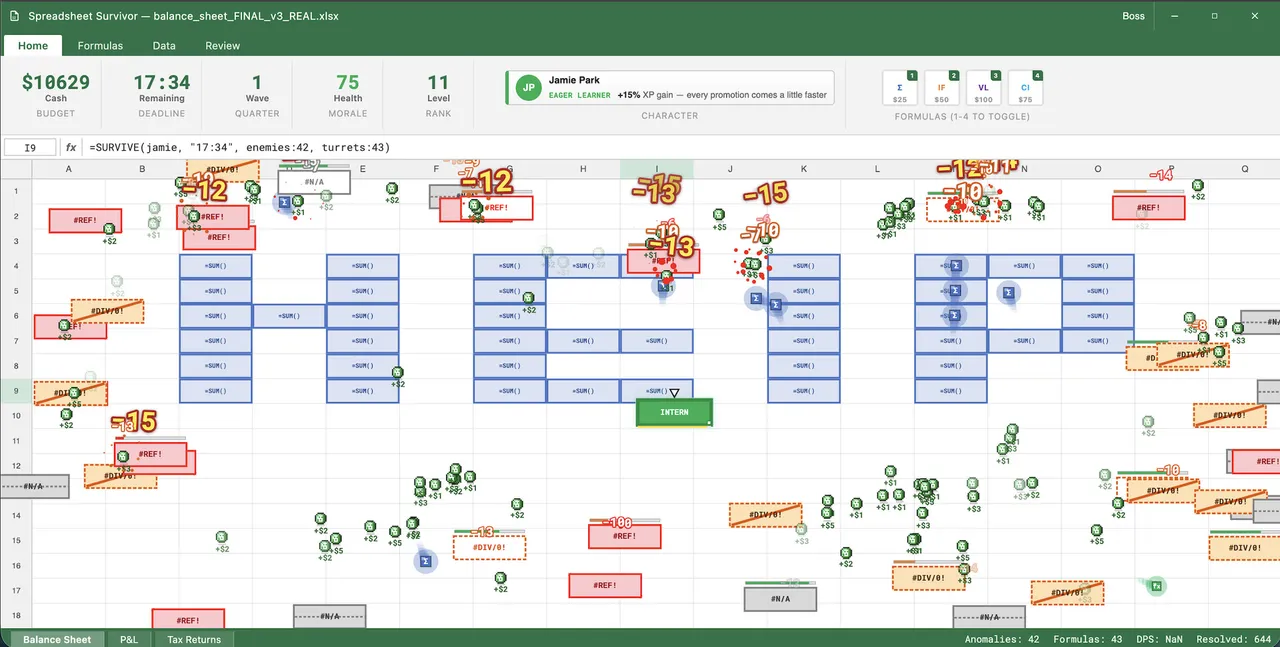Screen dimensions: 1280x647
Task: Click the cell reference box showing I9
Action: 30,147
